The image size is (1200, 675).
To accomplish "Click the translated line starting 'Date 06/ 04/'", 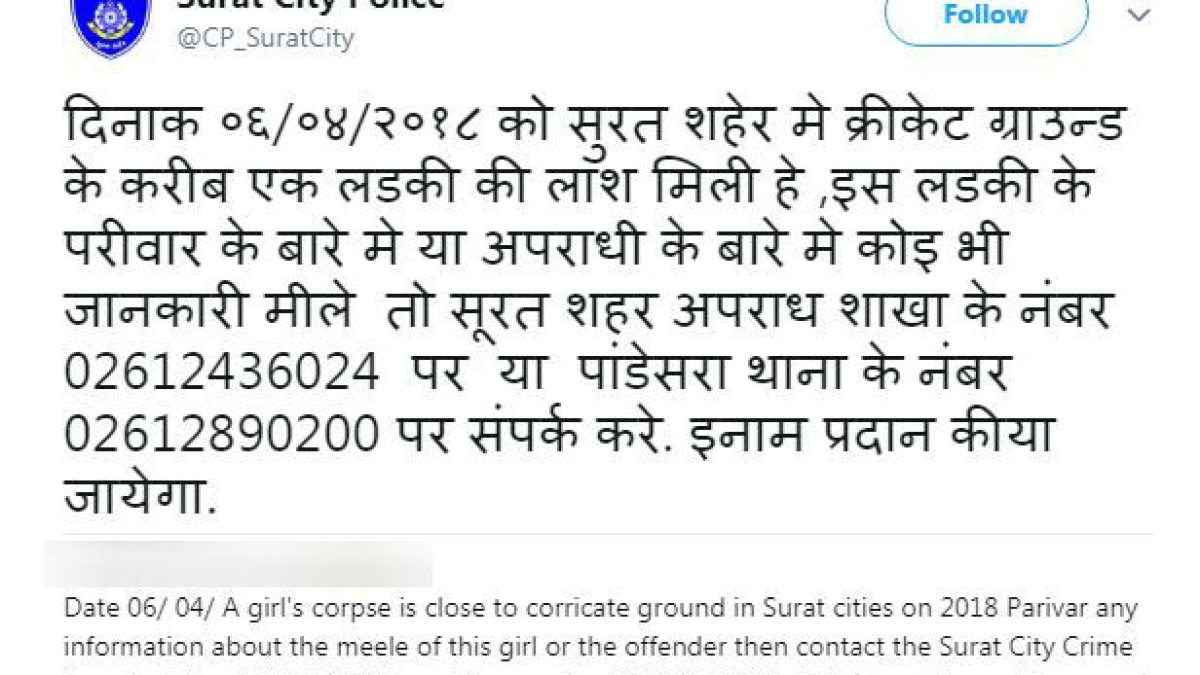I will coord(601,609).
